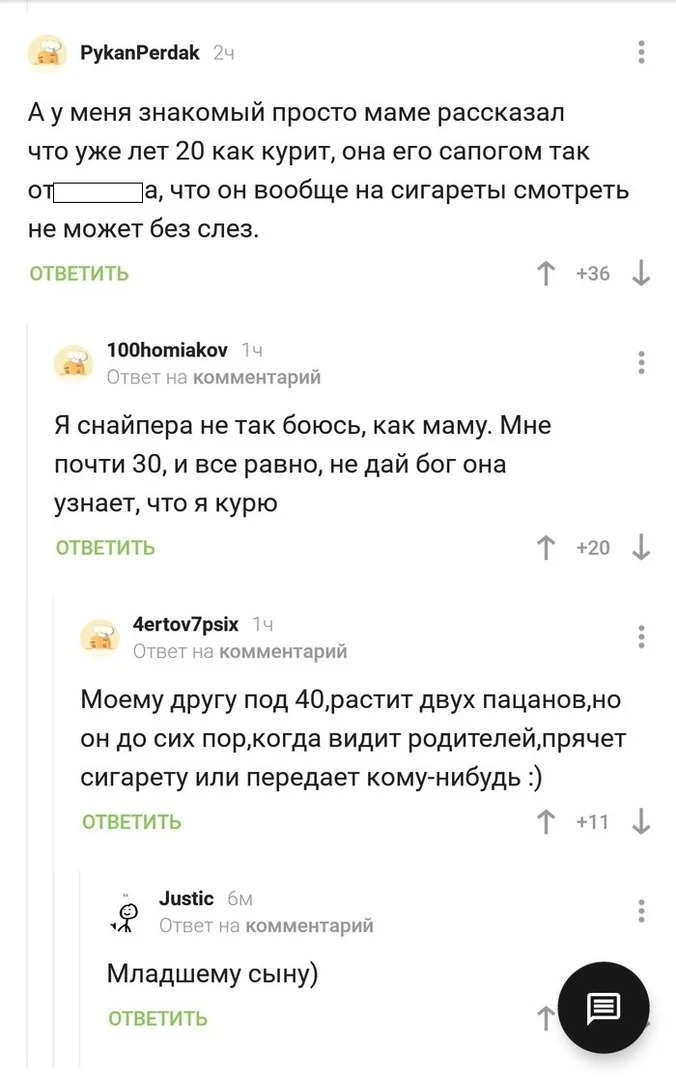Screen dimensions: 676x1080
Task: Upvote Justic's comment at the bottom
Action: (x=544, y=1018)
